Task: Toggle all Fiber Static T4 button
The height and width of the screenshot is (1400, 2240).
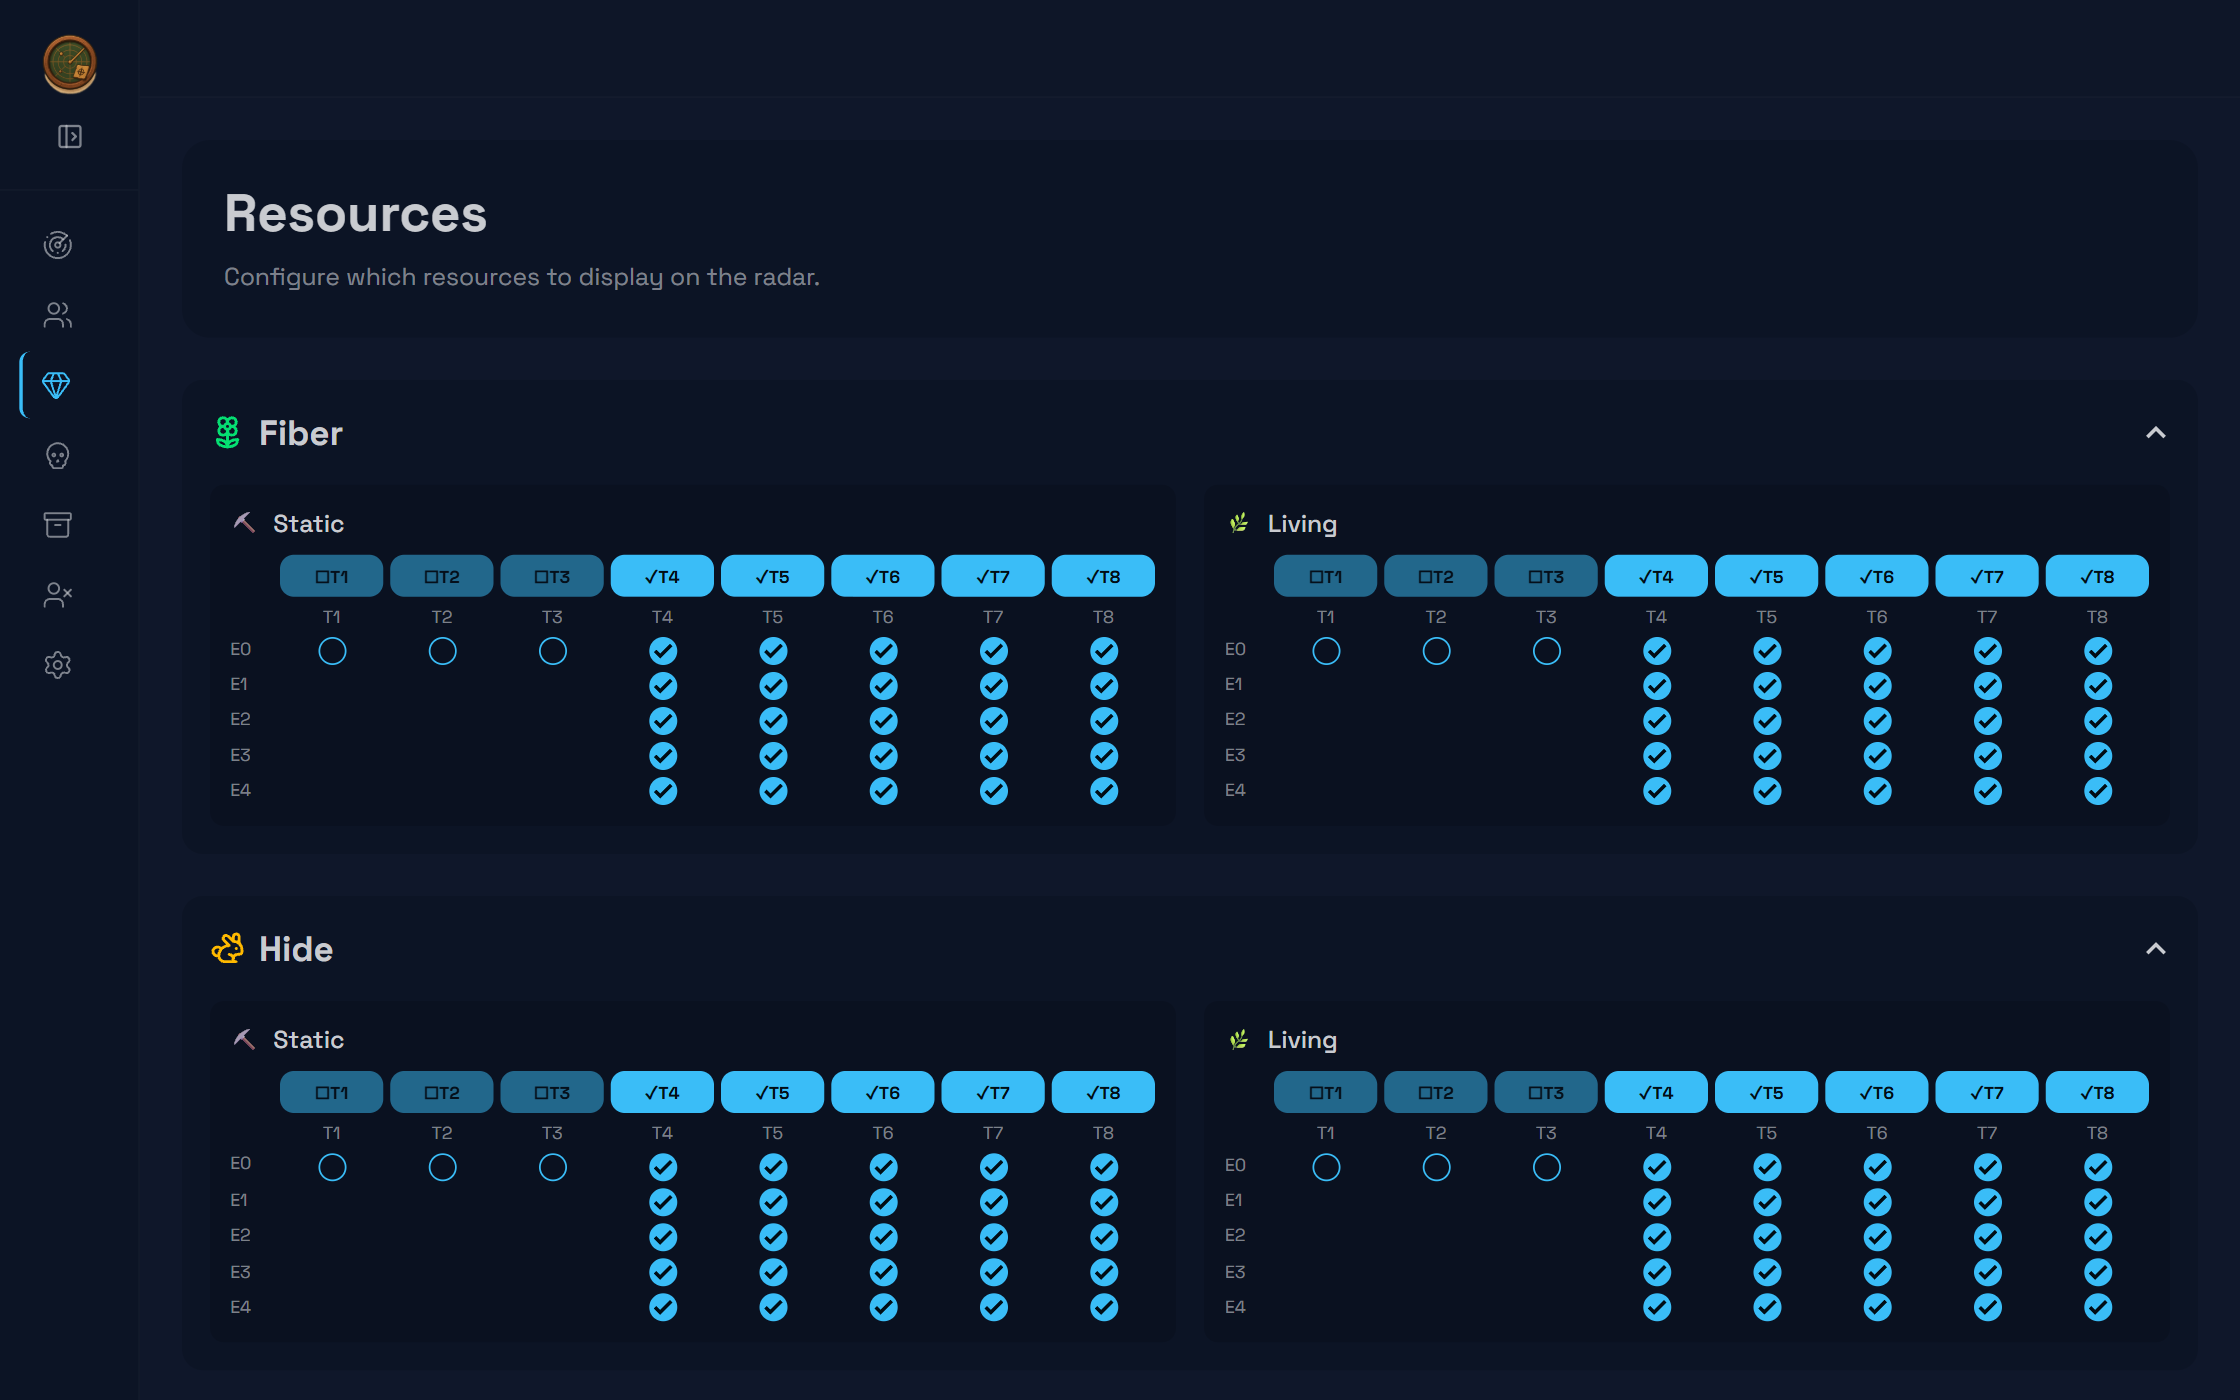Action: tap(662, 576)
